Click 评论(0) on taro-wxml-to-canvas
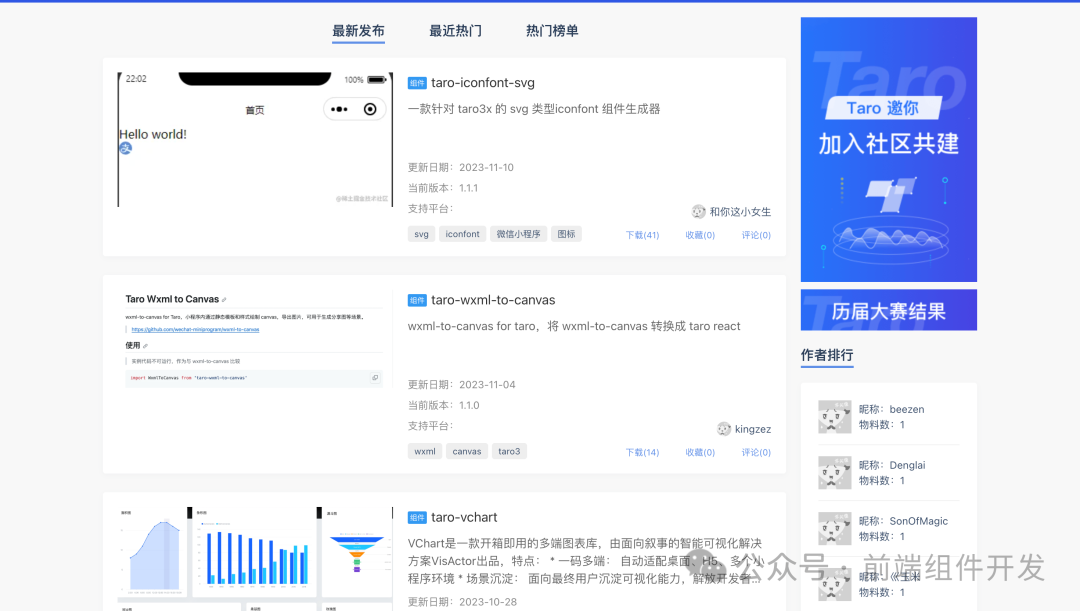Viewport: 1080px width, 611px height. click(756, 453)
